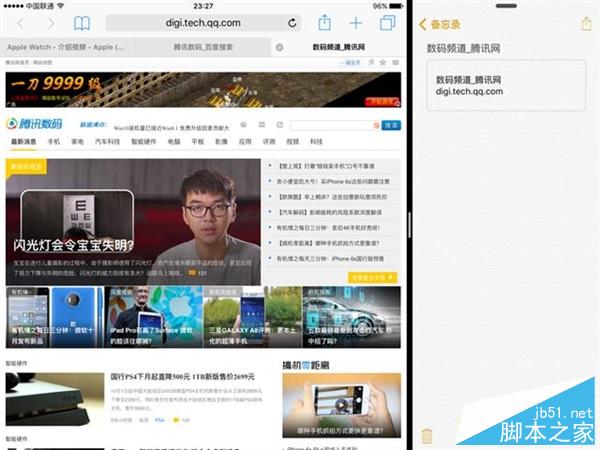Open the 影像 nav category
Image resolution: width=600 pixels, height=450 pixels.
221,142
